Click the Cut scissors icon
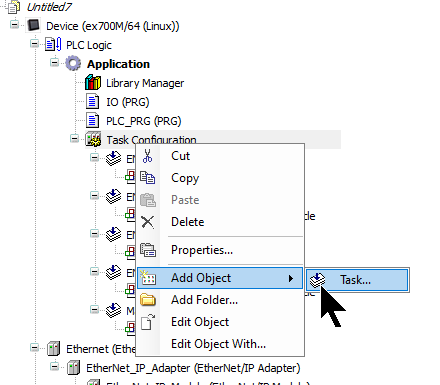Viewport: 440px width, 385px height. (x=147, y=156)
